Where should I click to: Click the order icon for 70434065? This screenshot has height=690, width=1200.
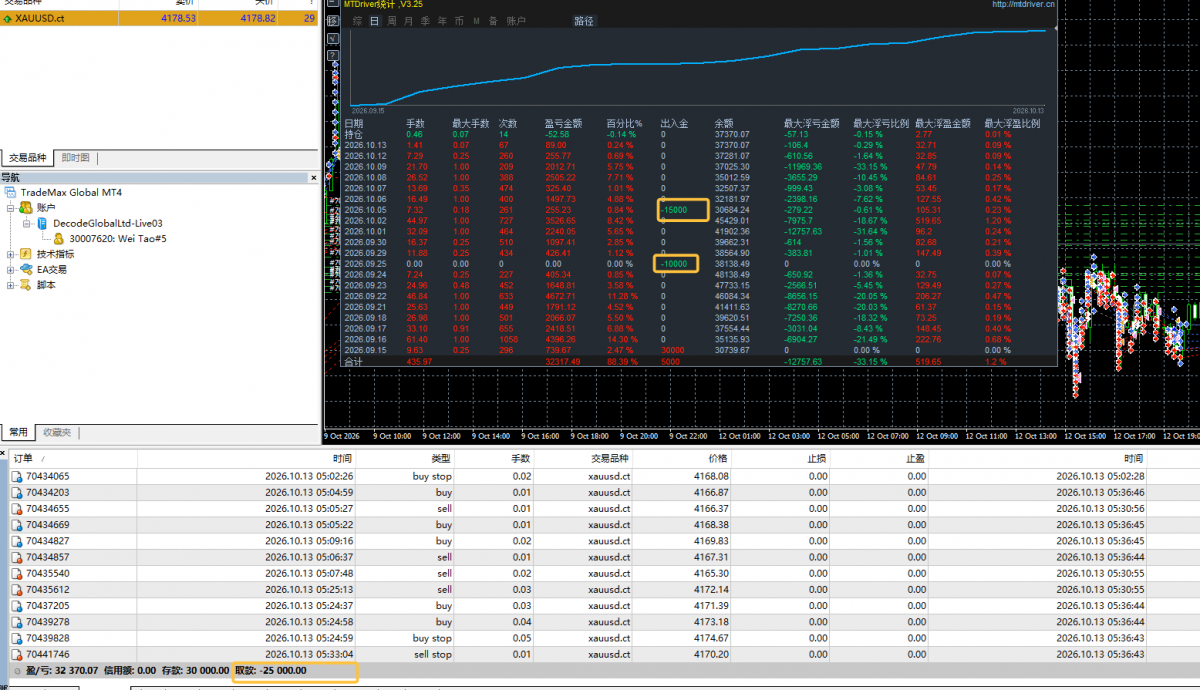(x=16, y=477)
